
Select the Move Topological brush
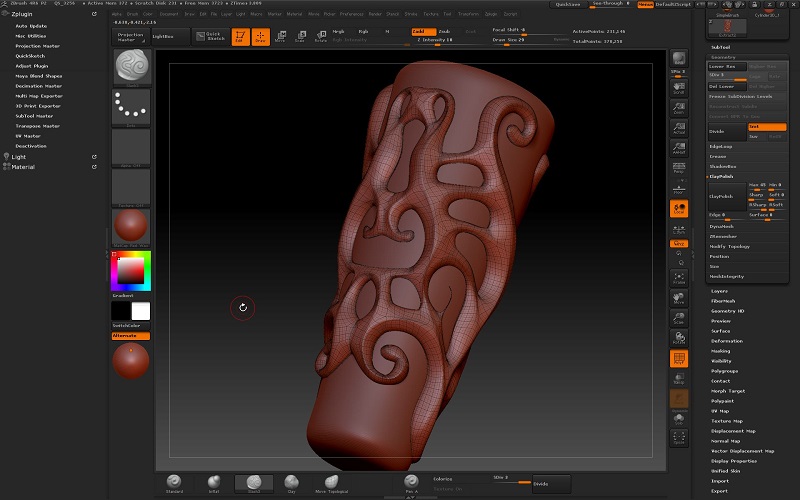coord(332,484)
